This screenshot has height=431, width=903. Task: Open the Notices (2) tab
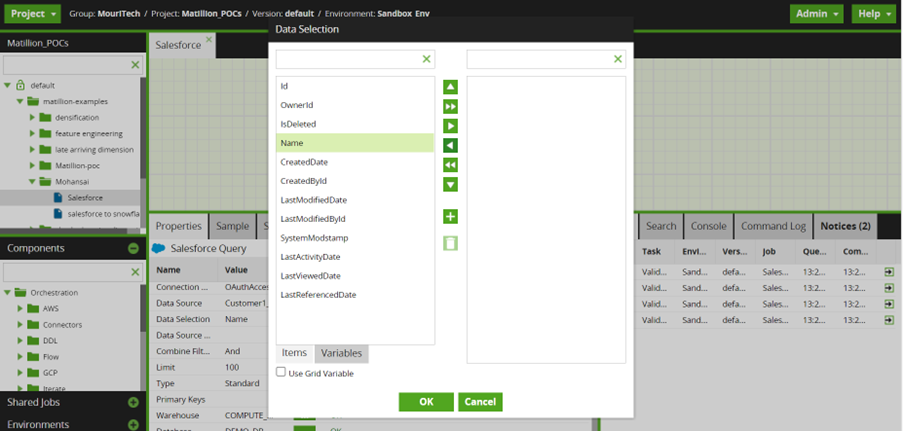pyautogui.click(x=846, y=226)
